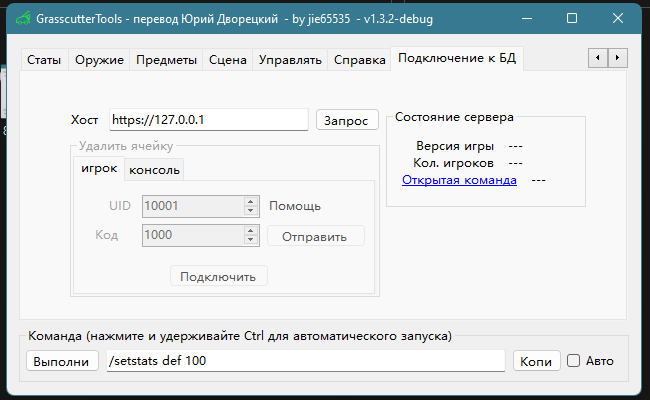This screenshot has width=650, height=400.
Task: Switch to the Статы tab
Action: pos(44,60)
